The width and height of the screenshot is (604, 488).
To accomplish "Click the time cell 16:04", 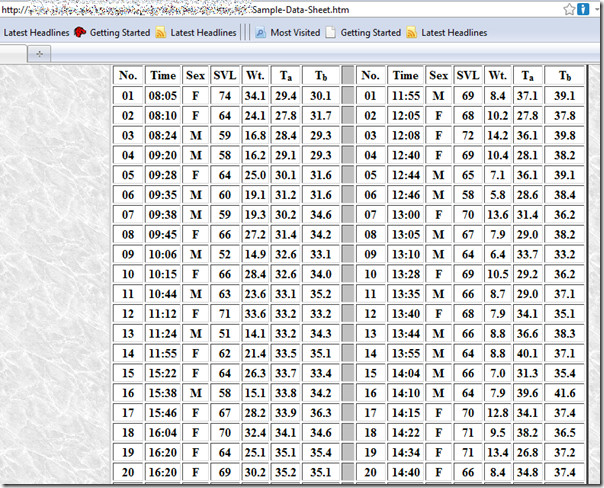I will tap(163, 433).
